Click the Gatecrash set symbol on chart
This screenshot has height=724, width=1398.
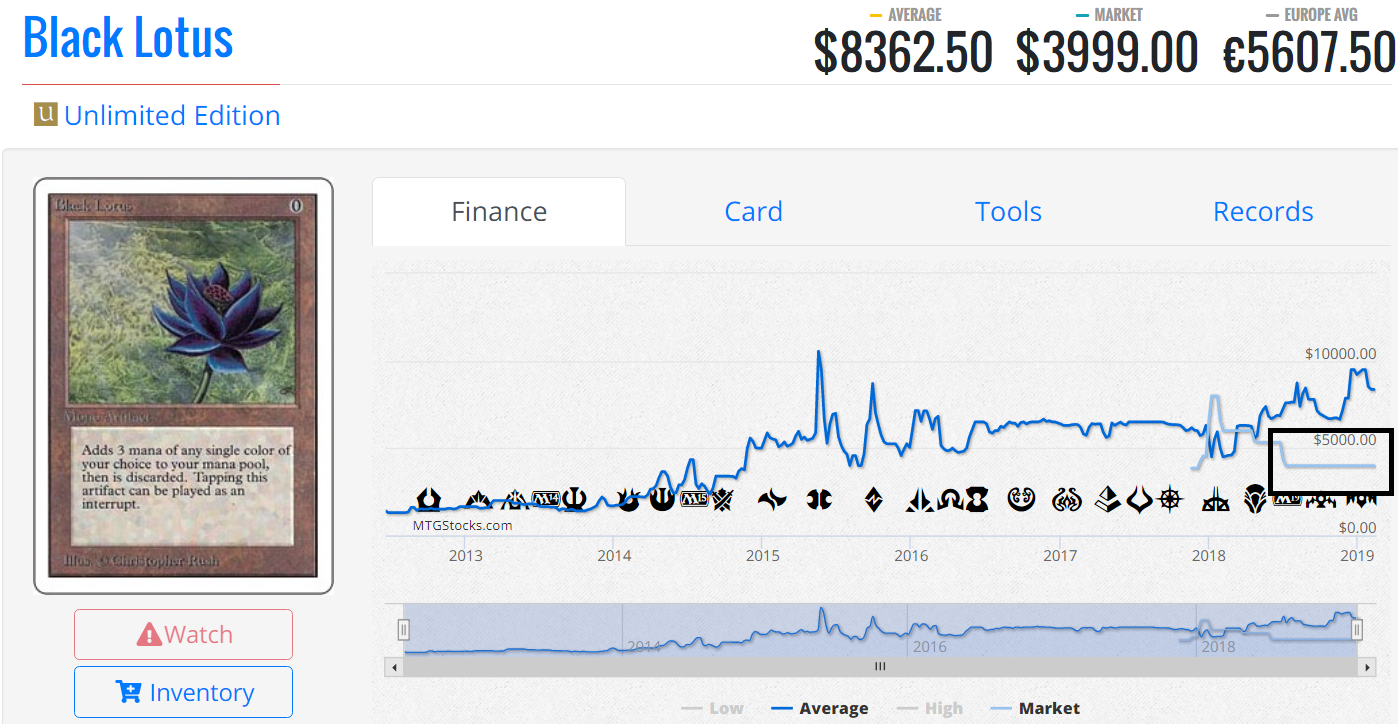tap(478, 498)
